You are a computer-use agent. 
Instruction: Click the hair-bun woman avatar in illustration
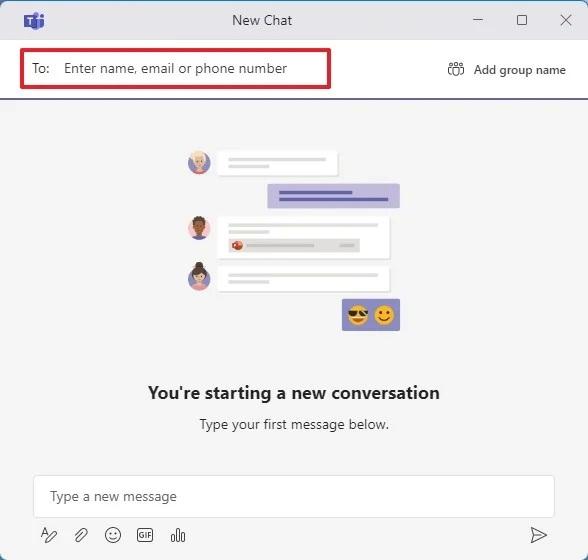coord(199,277)
